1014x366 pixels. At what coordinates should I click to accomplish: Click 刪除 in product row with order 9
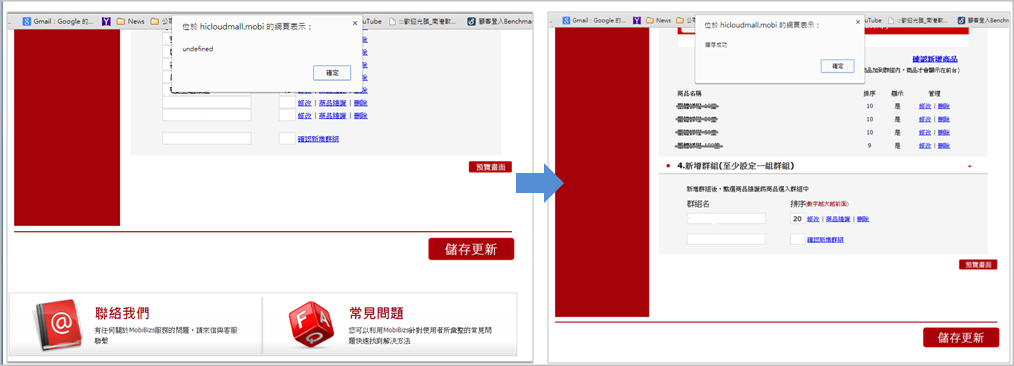(944, 146)
